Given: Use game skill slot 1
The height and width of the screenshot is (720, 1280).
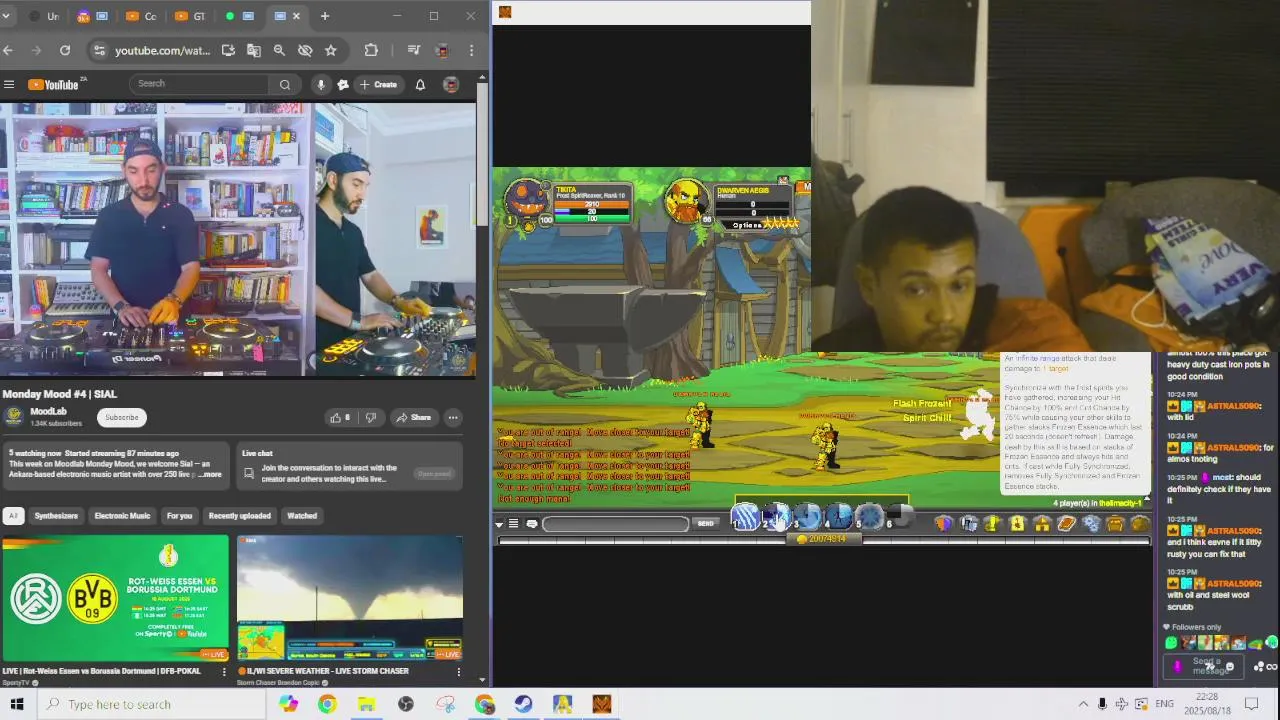Looking at the screenshot, I should (745, 518).
